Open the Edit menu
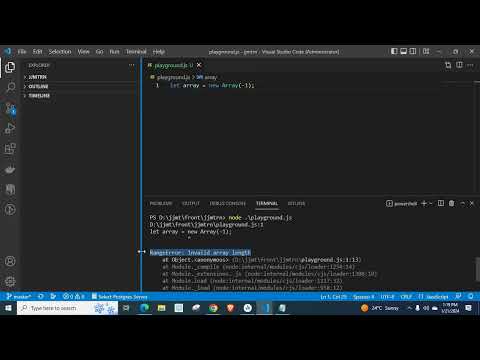 [x=37, y=52]
